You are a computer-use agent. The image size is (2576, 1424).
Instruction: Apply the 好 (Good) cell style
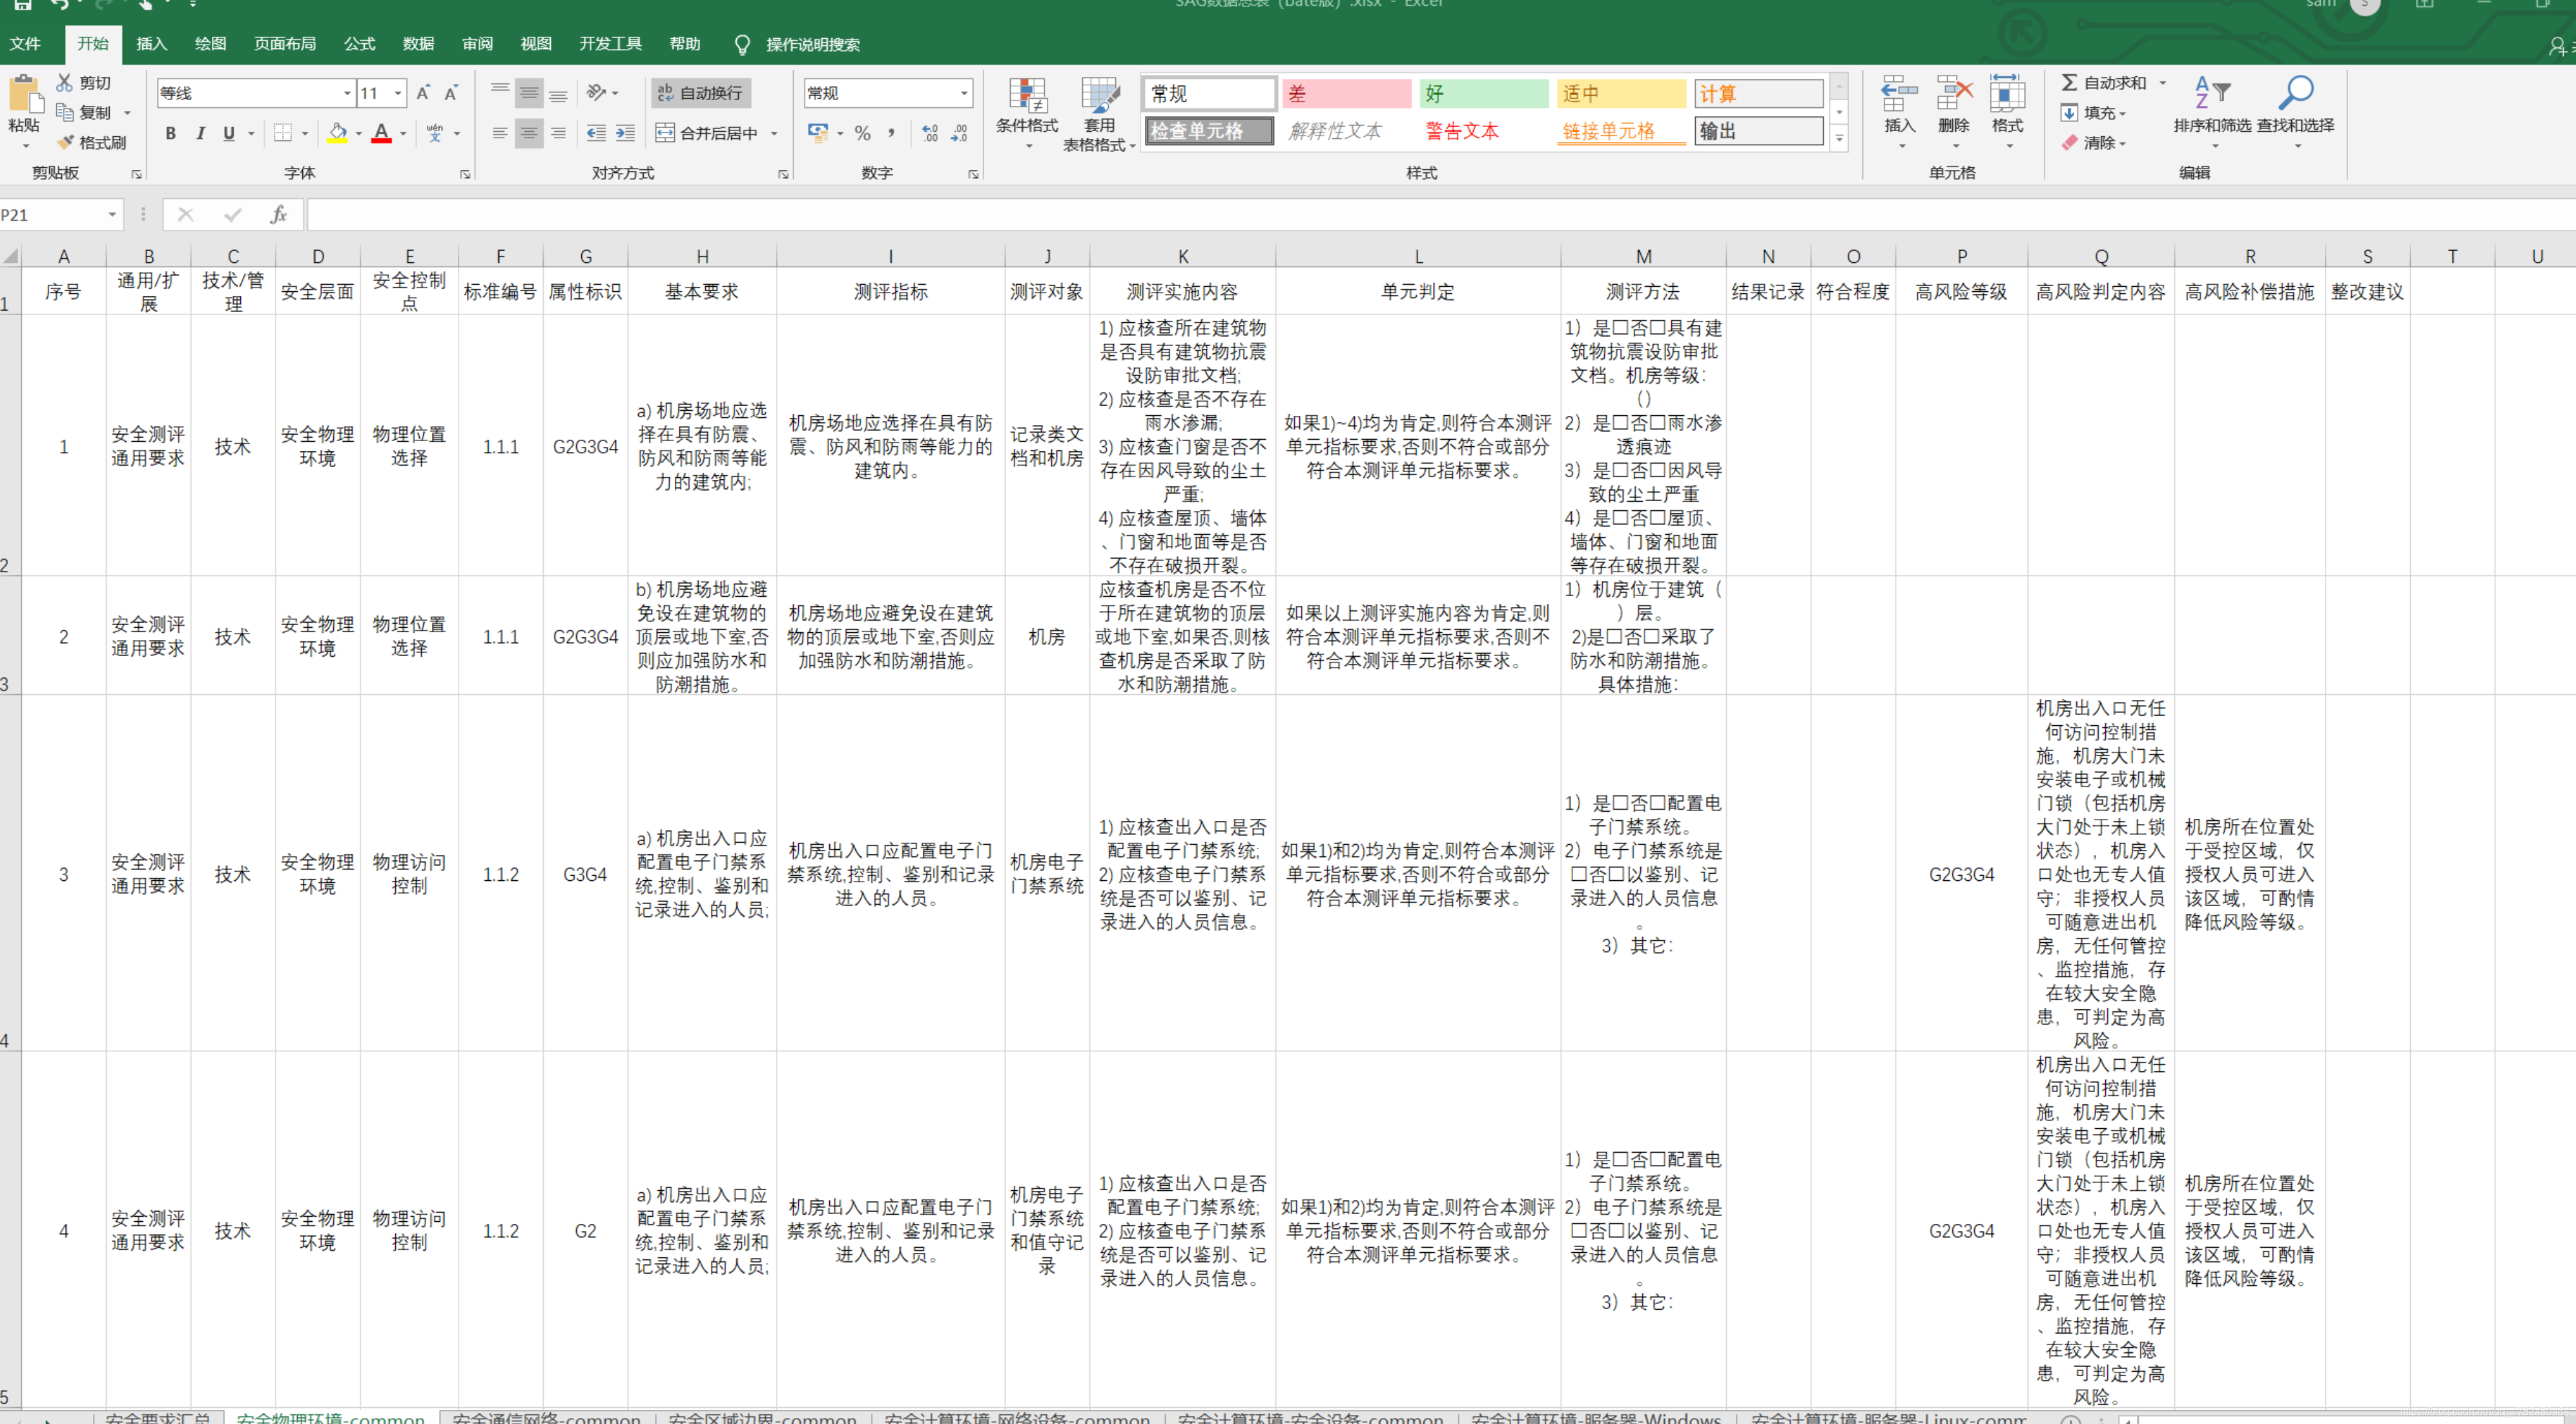(1484, 93)
